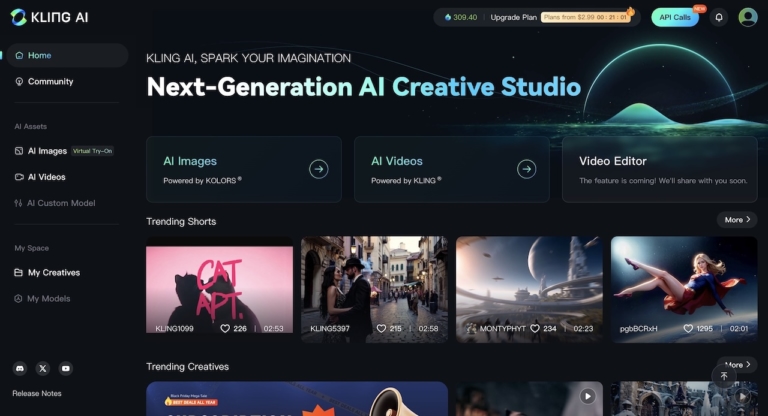This screenshot has width=768, height=416.
Task: Click the arrow on AI Images card
Action: click(318, 169)
